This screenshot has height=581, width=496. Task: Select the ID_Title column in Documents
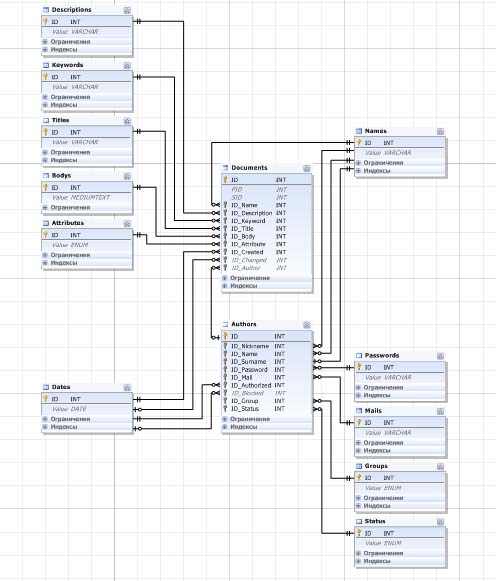coord(267,229)
